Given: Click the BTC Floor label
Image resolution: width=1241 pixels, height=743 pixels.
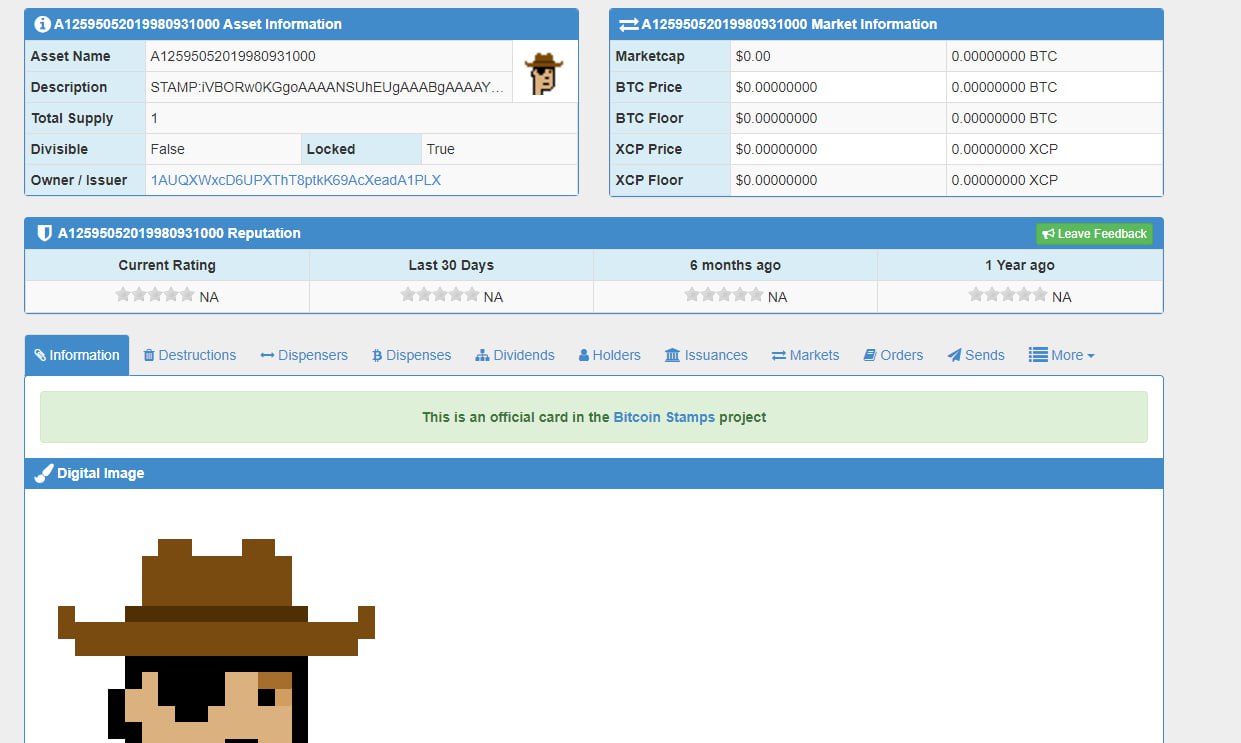Looking at the screenshot, I should (x=650, y=118).
